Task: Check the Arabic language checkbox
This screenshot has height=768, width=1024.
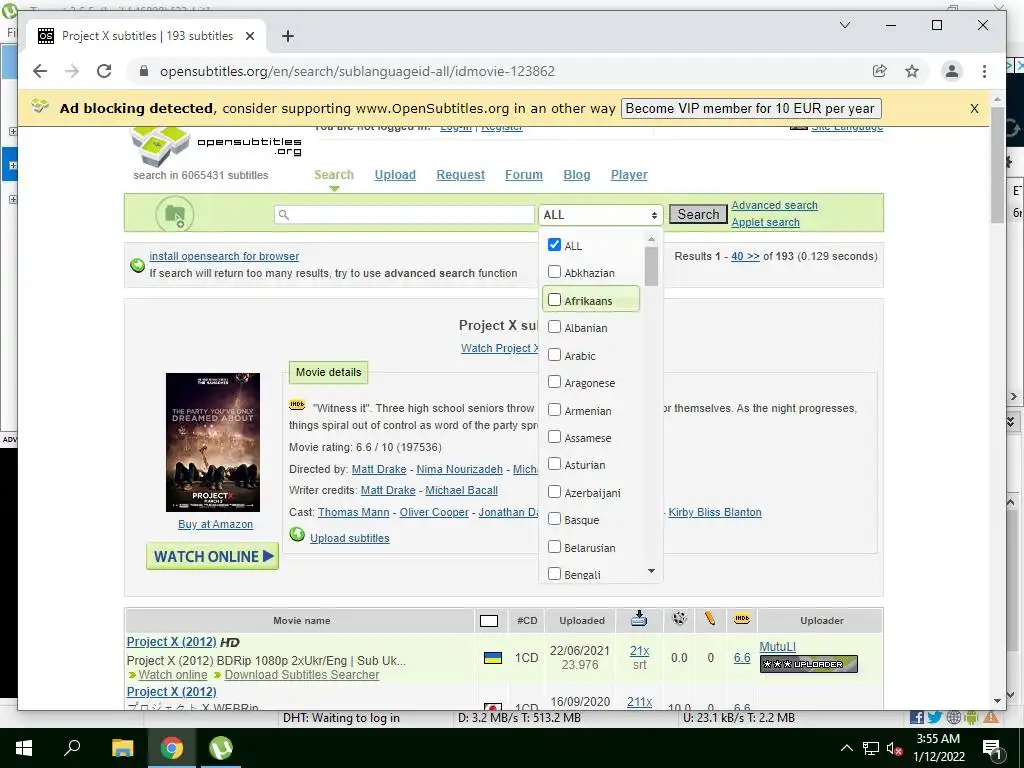Action: 554,355
